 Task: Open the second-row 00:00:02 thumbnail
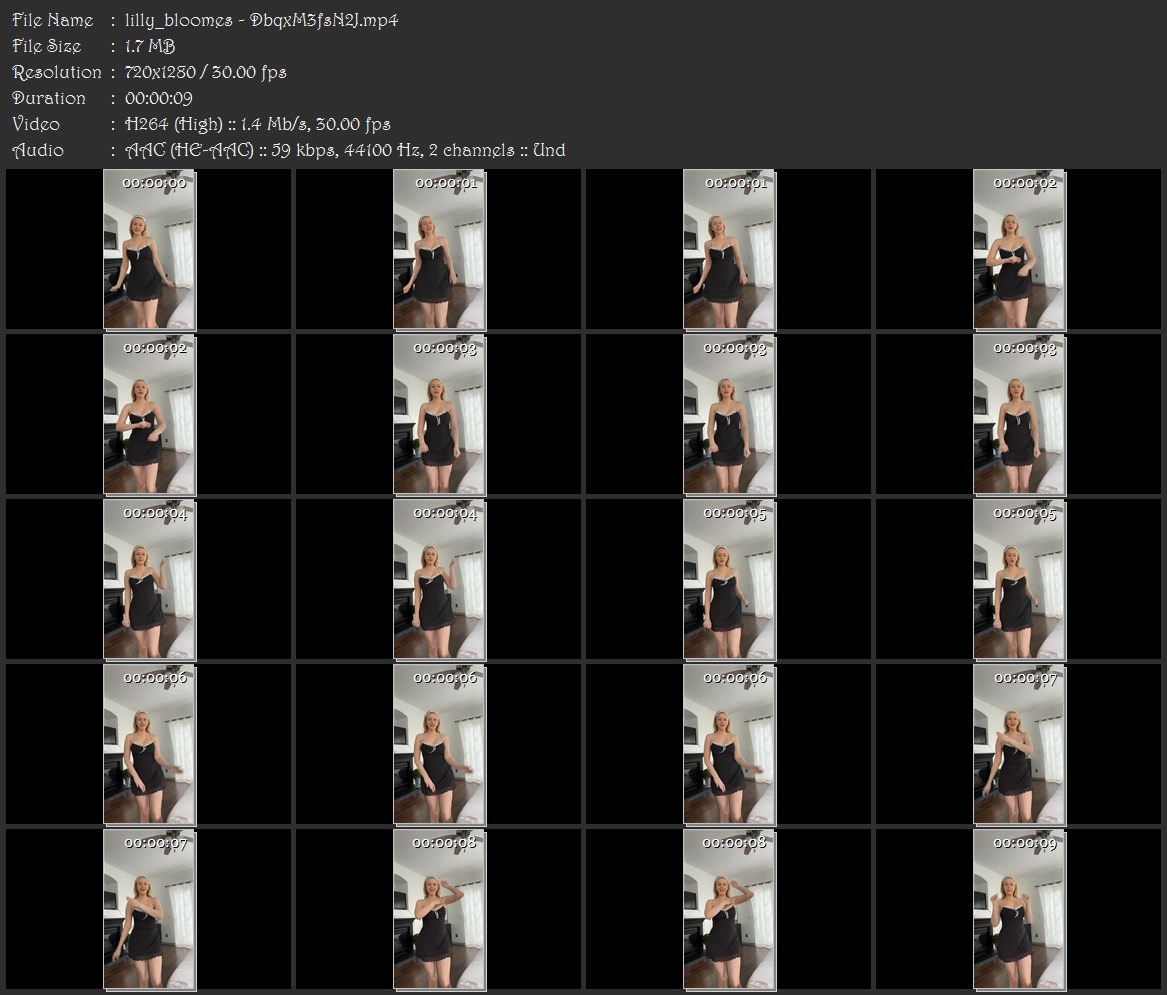point(150,415)
